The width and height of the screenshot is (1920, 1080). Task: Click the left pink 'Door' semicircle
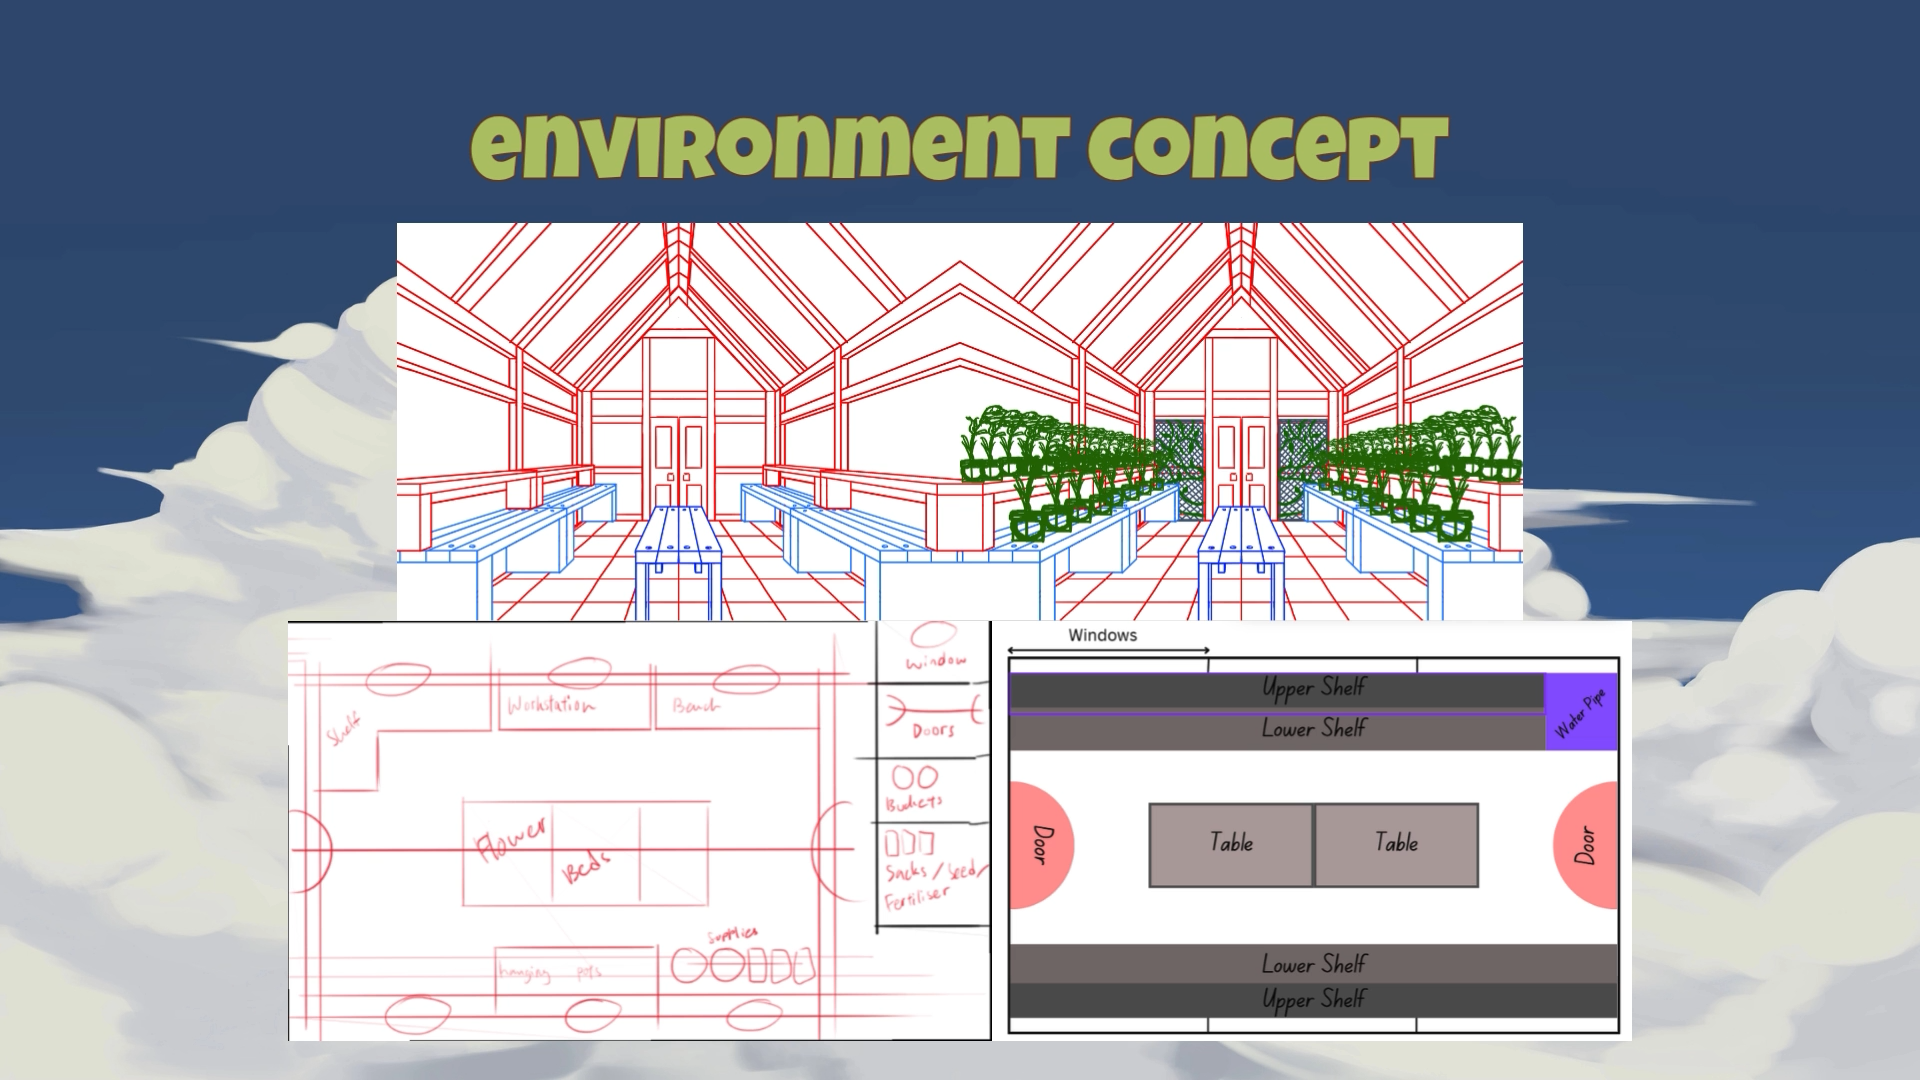coord(1041,845)
